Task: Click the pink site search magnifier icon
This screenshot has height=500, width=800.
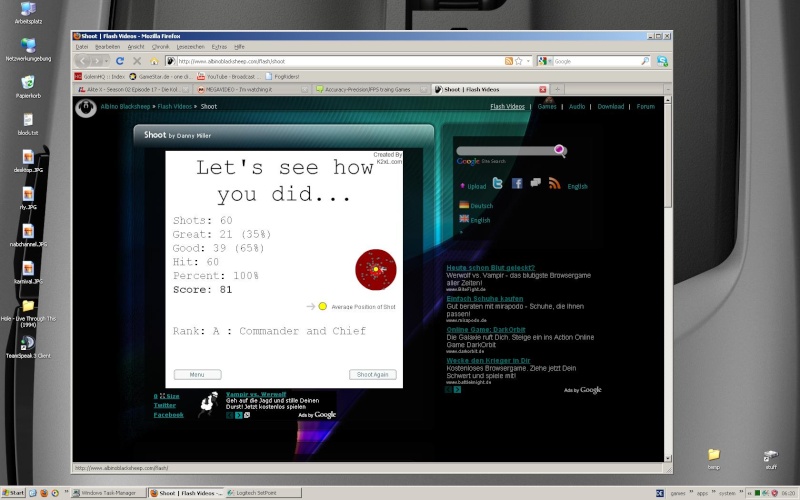Action: coord(560,150)
